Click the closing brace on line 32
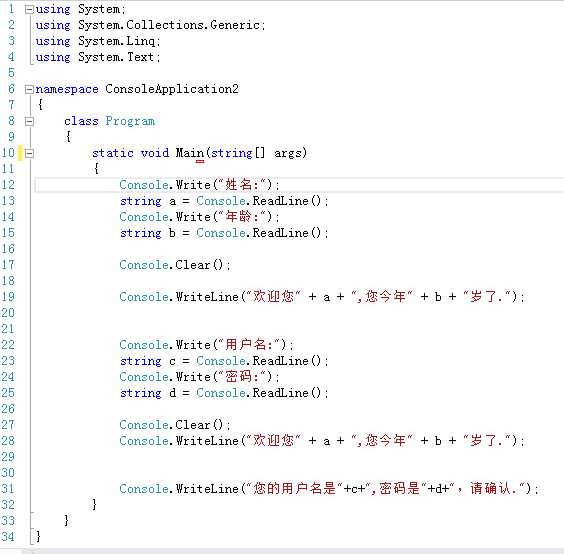Screen dimensions: 564x554 point(95,504)
